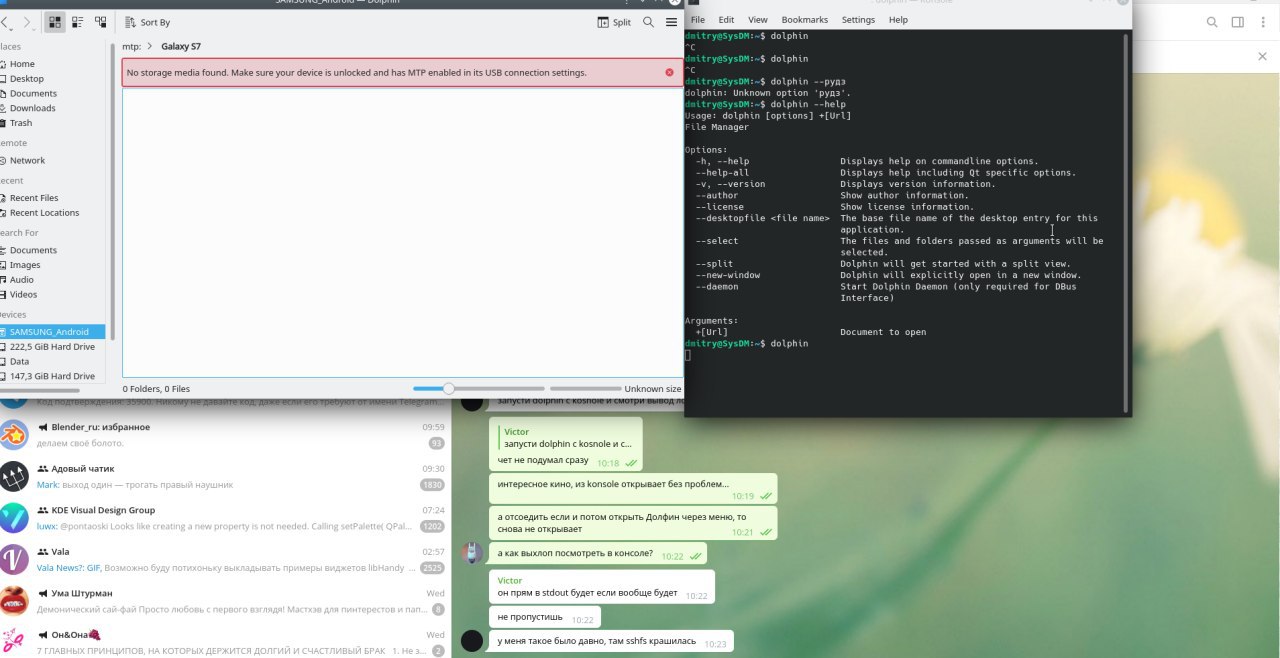This screenshot has height=658, width=1280.
Task: Open 222,5 GiB Hard Drive device
Action: coord(52,347)
